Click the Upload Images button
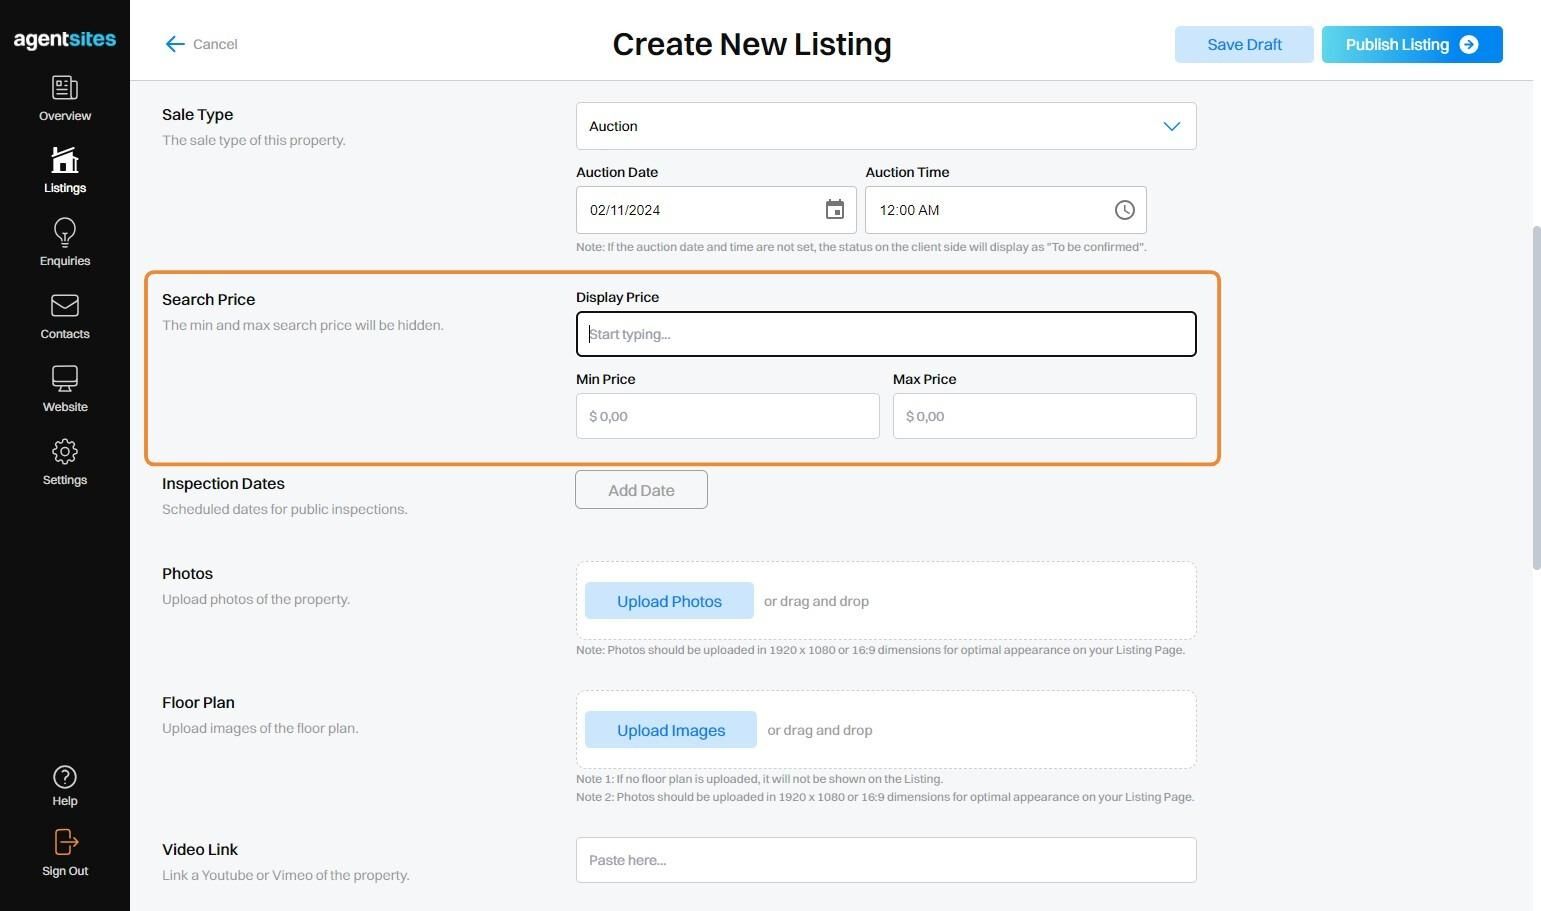This screenshot has width=1541, height=911. coord(671,730)
